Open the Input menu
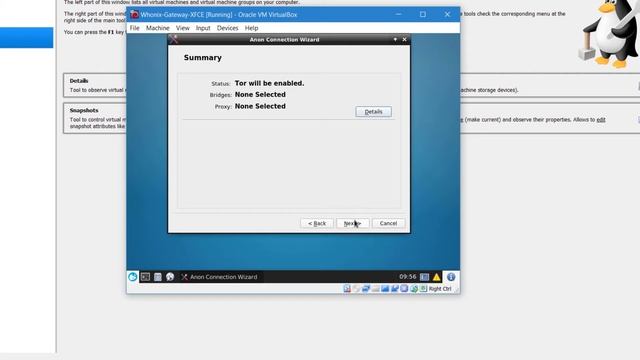 click(x=203, y=28)
